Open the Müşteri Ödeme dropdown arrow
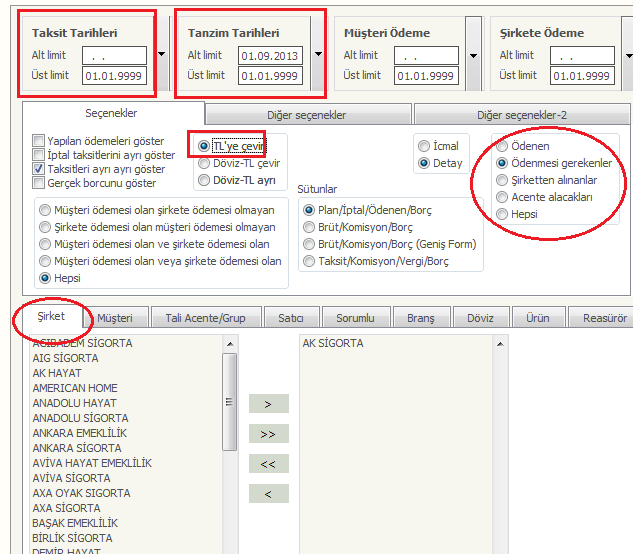 click(x=474, y=54)
